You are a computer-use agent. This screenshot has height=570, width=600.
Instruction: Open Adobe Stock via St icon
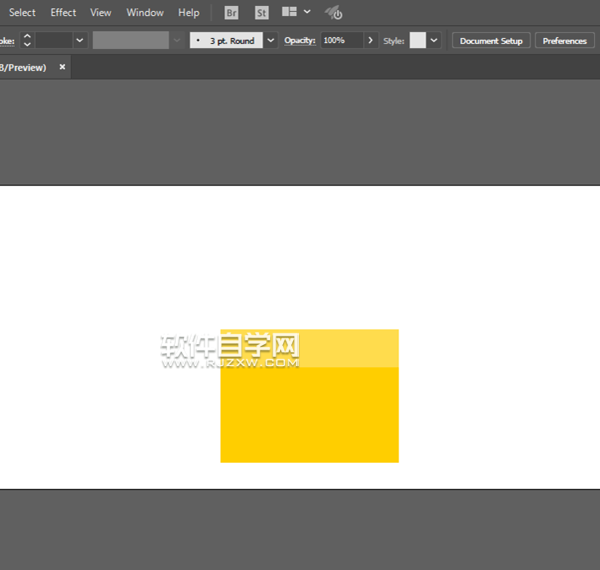click(261, 13)
